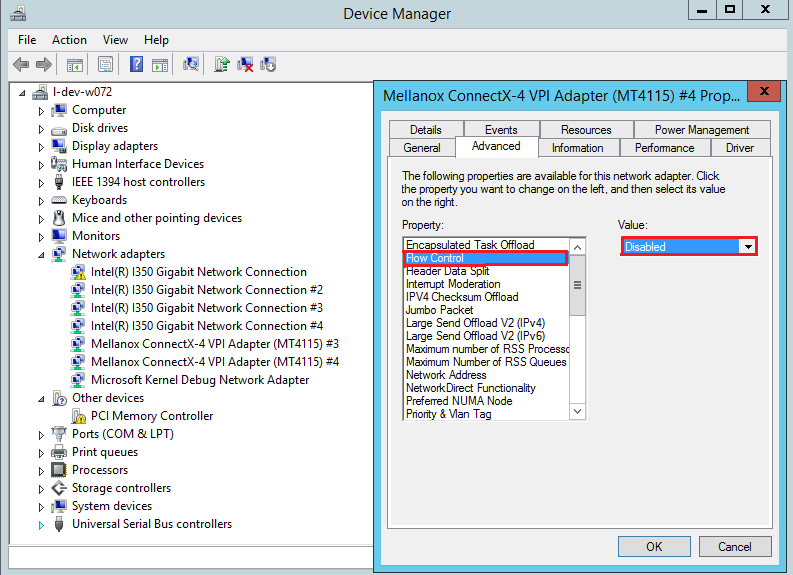This screenshot has height=575, width=793.
Task: Switch to the Events tab
Action: [x=501, y=129]
